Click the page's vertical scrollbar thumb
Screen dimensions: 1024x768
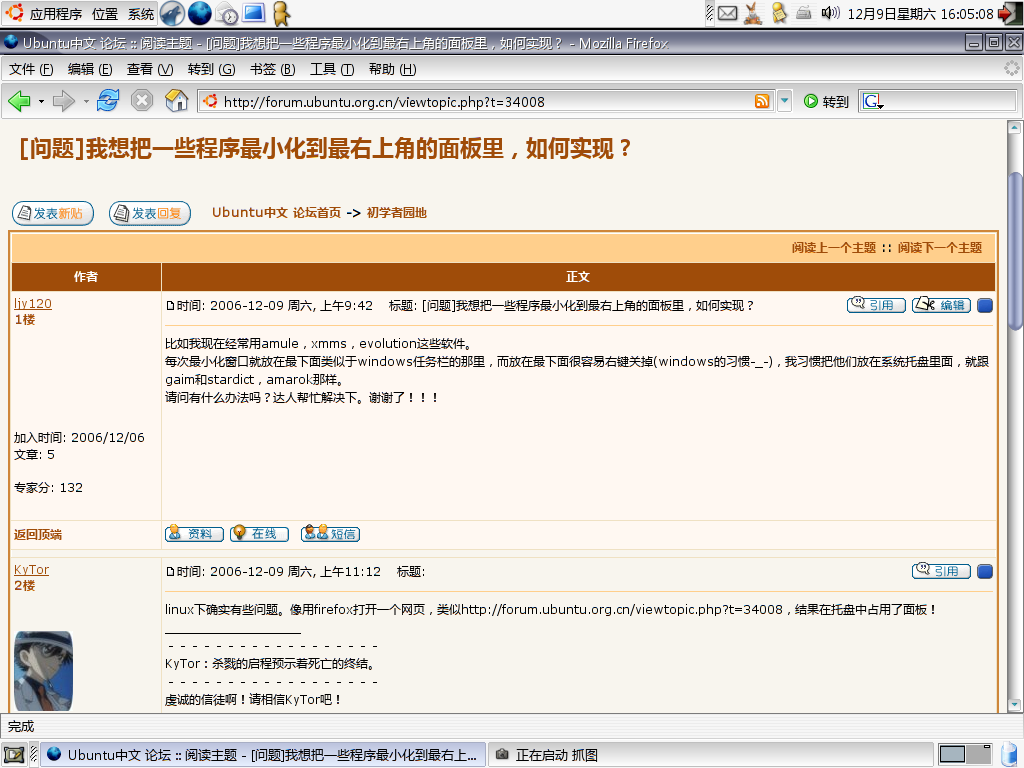click(x=1014, y=251)
